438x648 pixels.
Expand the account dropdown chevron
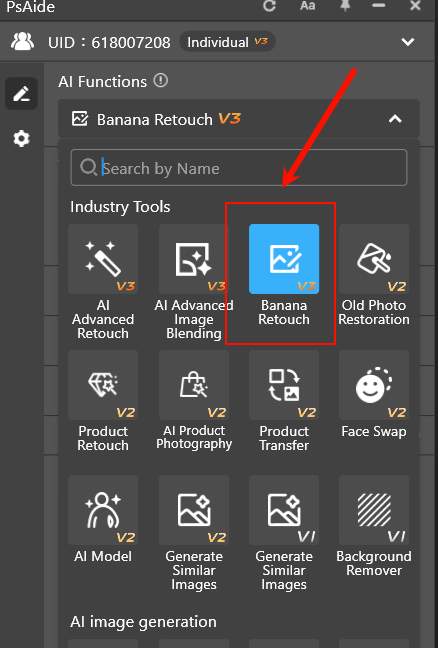[408, 42]
